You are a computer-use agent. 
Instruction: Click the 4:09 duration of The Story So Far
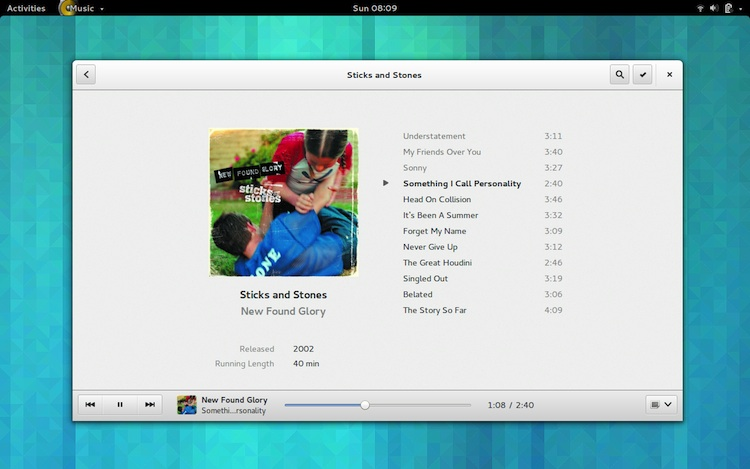coord(553,310)
